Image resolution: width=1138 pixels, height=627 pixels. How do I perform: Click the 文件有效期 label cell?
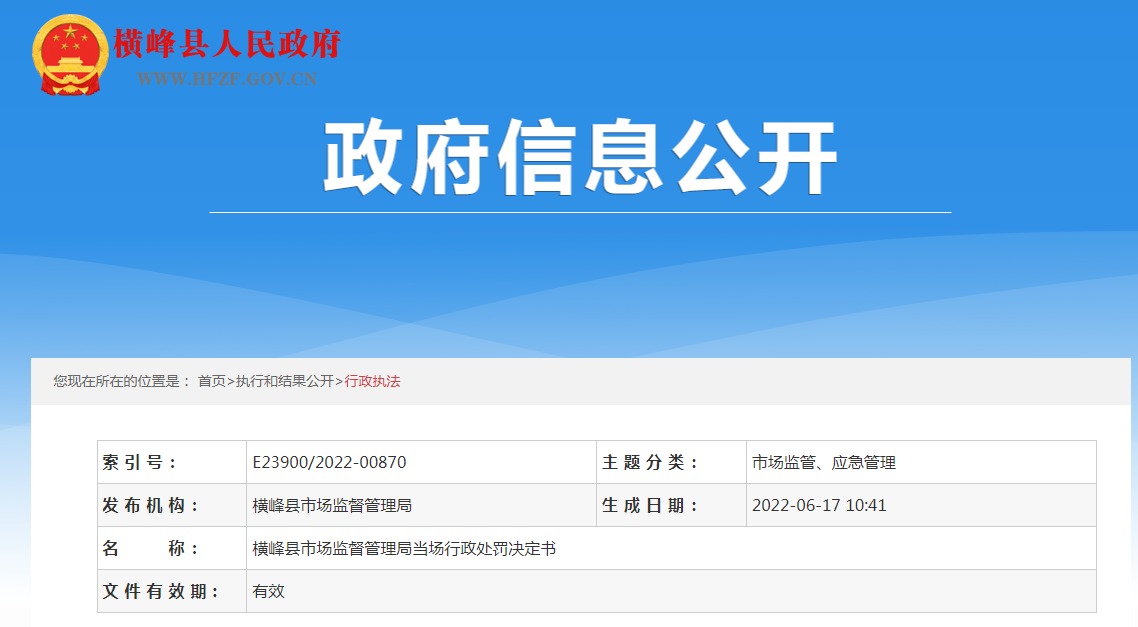point(172,591)
